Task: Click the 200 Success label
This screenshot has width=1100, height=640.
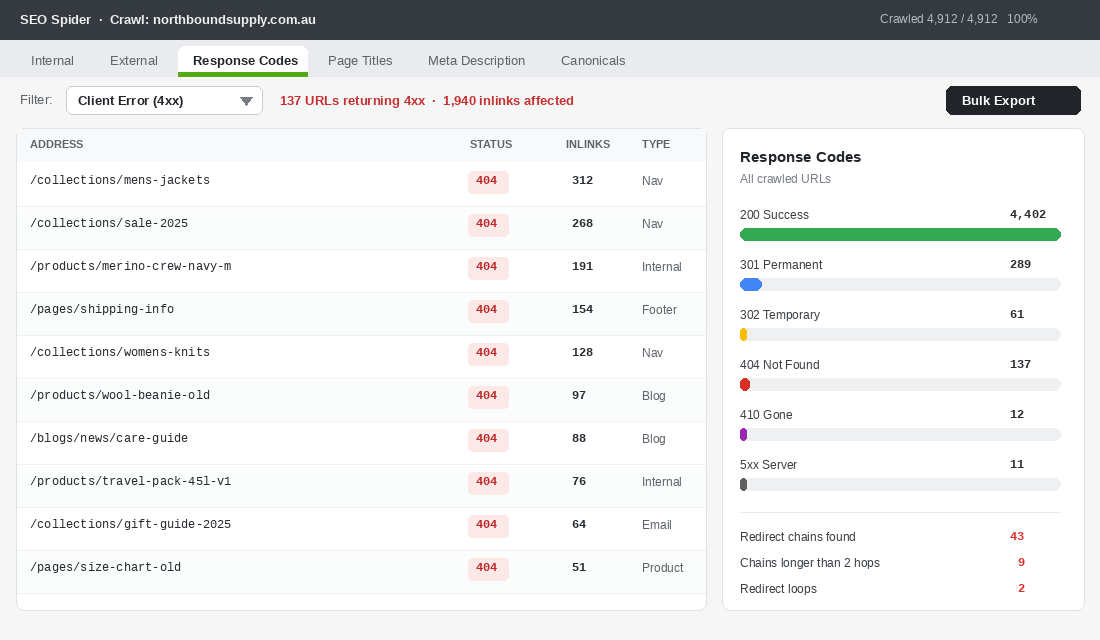Action: point(774,215)
